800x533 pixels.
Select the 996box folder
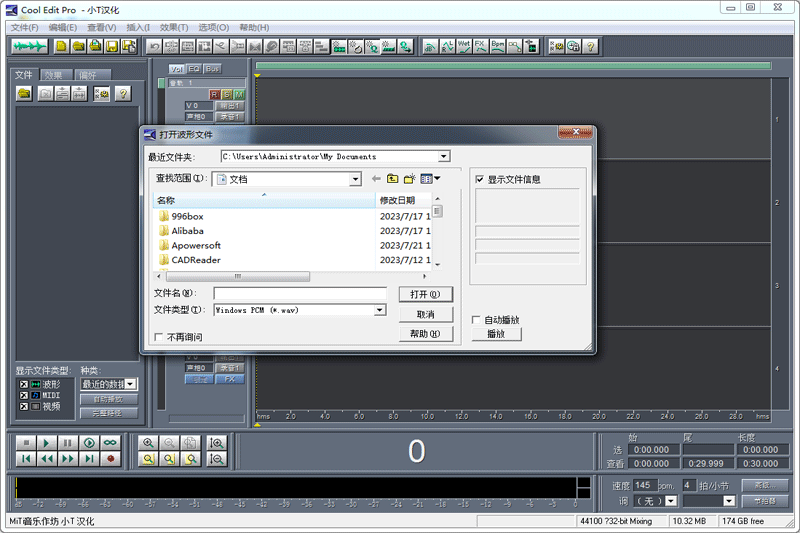187,216
